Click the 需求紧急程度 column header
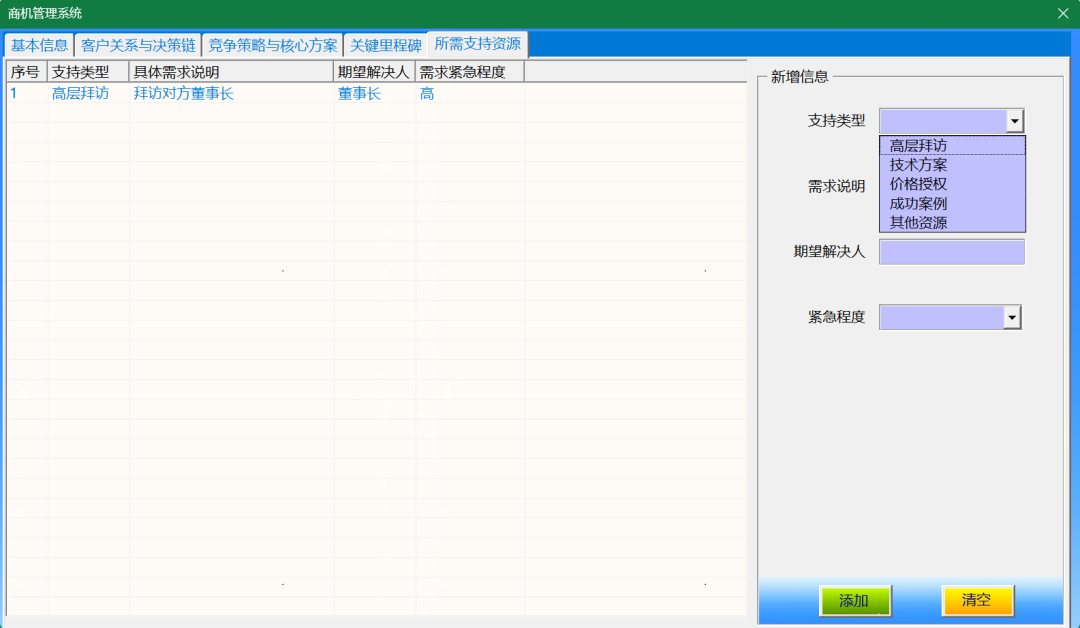Viewport: 1080px width, 628px height. 470,72
